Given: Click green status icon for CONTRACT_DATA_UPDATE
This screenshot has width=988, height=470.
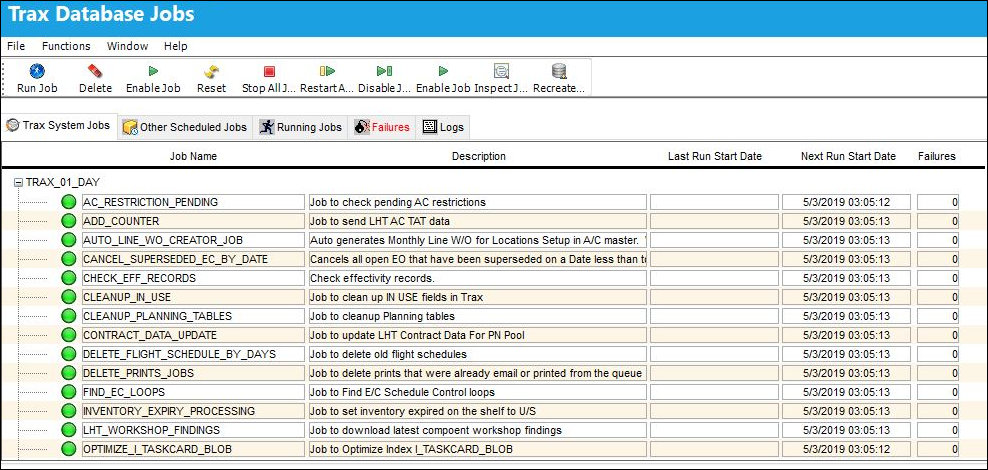Looking at the screenshot, I should coord(68,335).
